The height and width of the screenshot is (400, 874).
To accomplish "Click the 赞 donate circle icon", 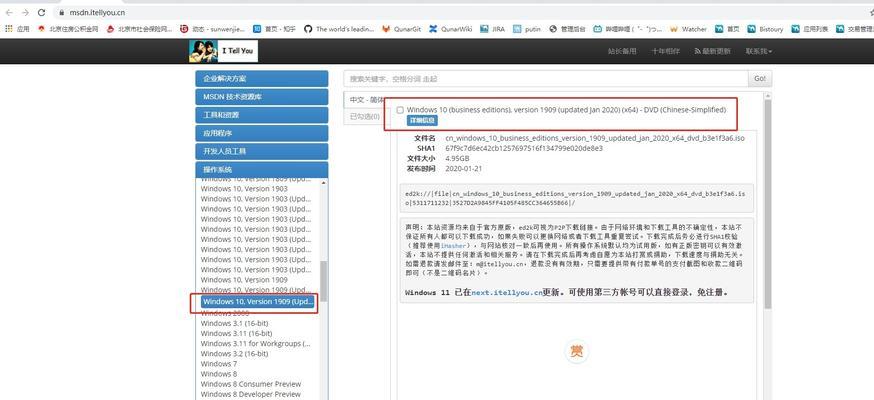I will coord(577,351).
